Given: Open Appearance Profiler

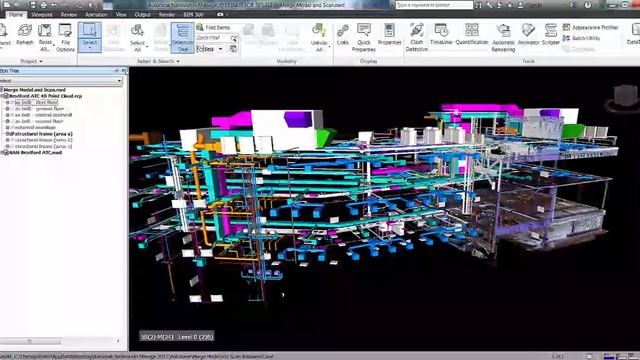Looking at the screenshot, I should [x=590, y=27].
